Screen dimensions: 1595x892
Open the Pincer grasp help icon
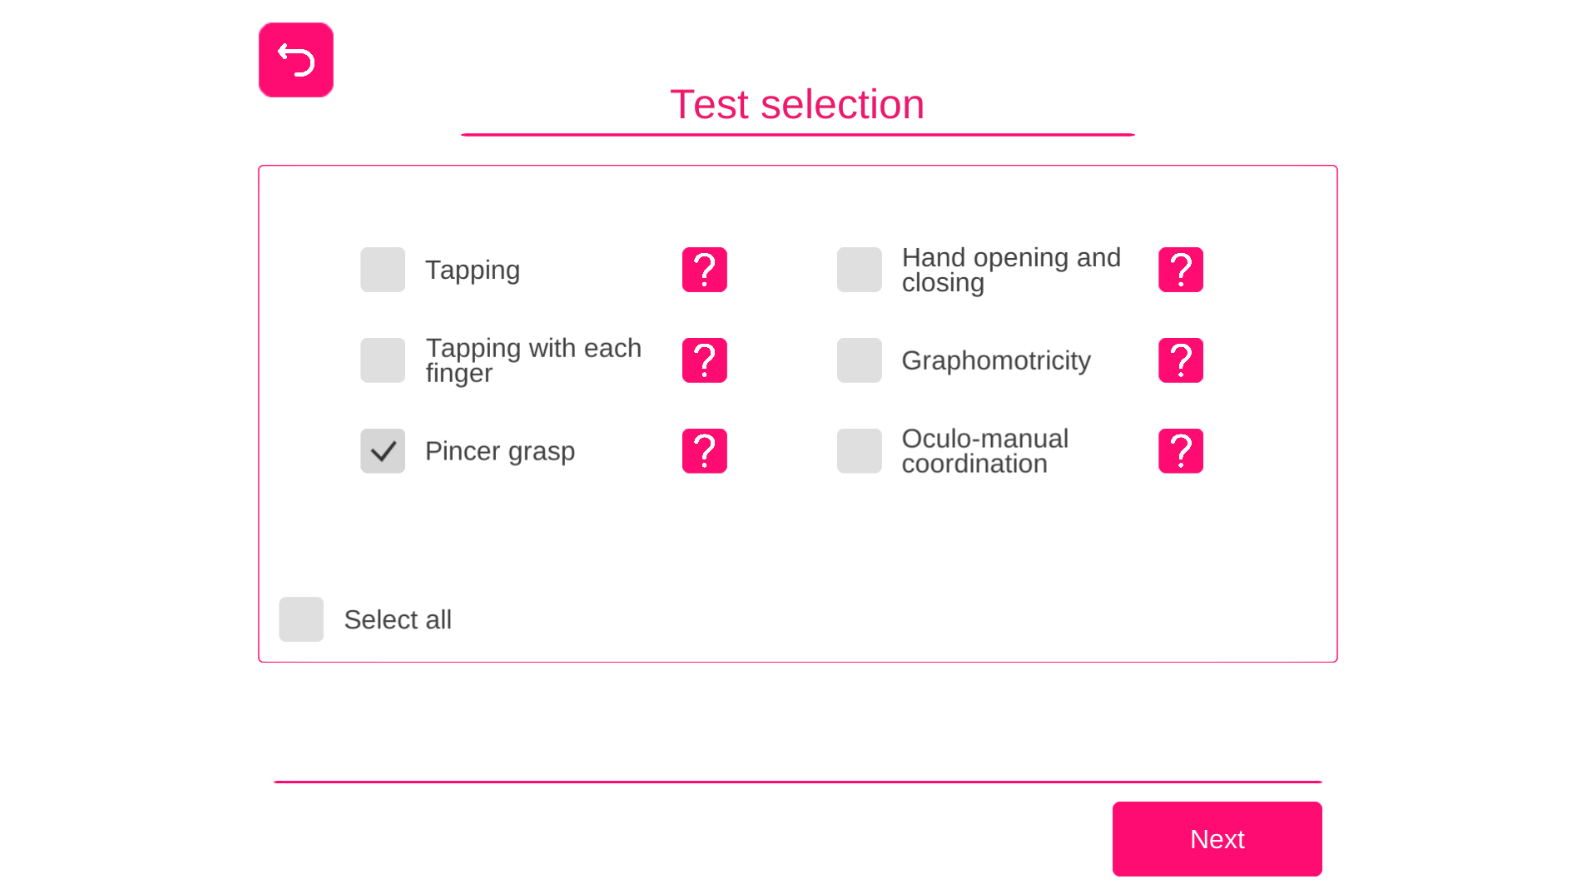pyautogui.click(x=704, y=451)
